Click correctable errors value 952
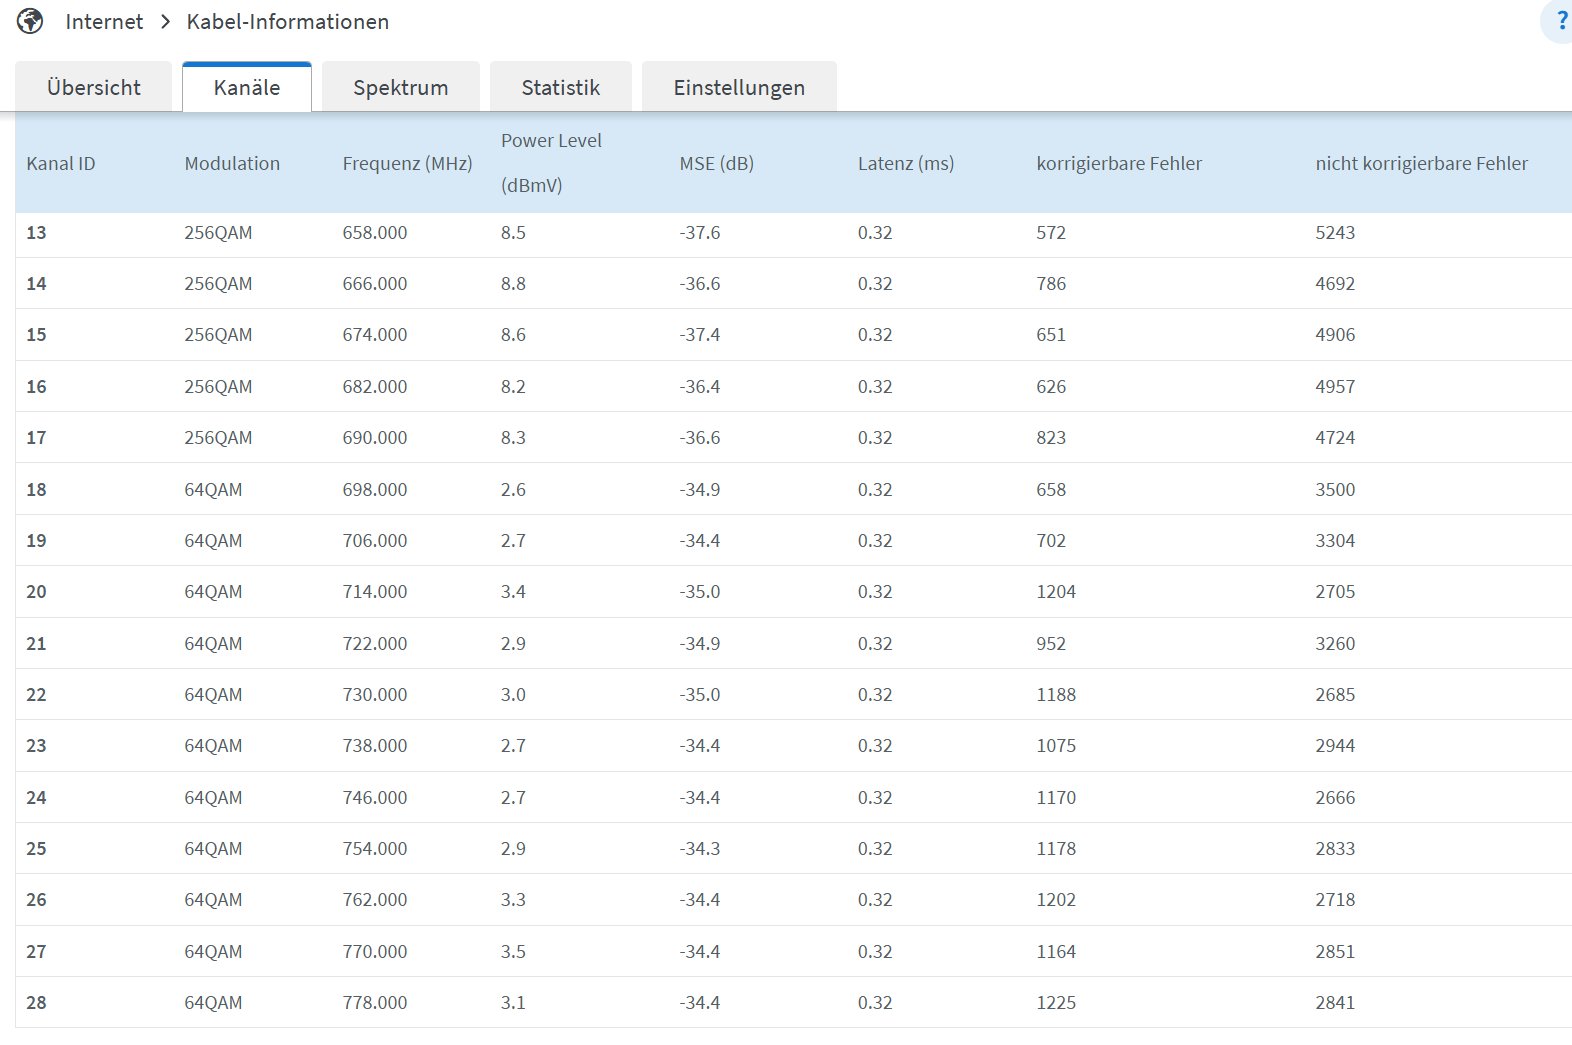This screenshot has height=1045, width=1572. [1051, 644]
